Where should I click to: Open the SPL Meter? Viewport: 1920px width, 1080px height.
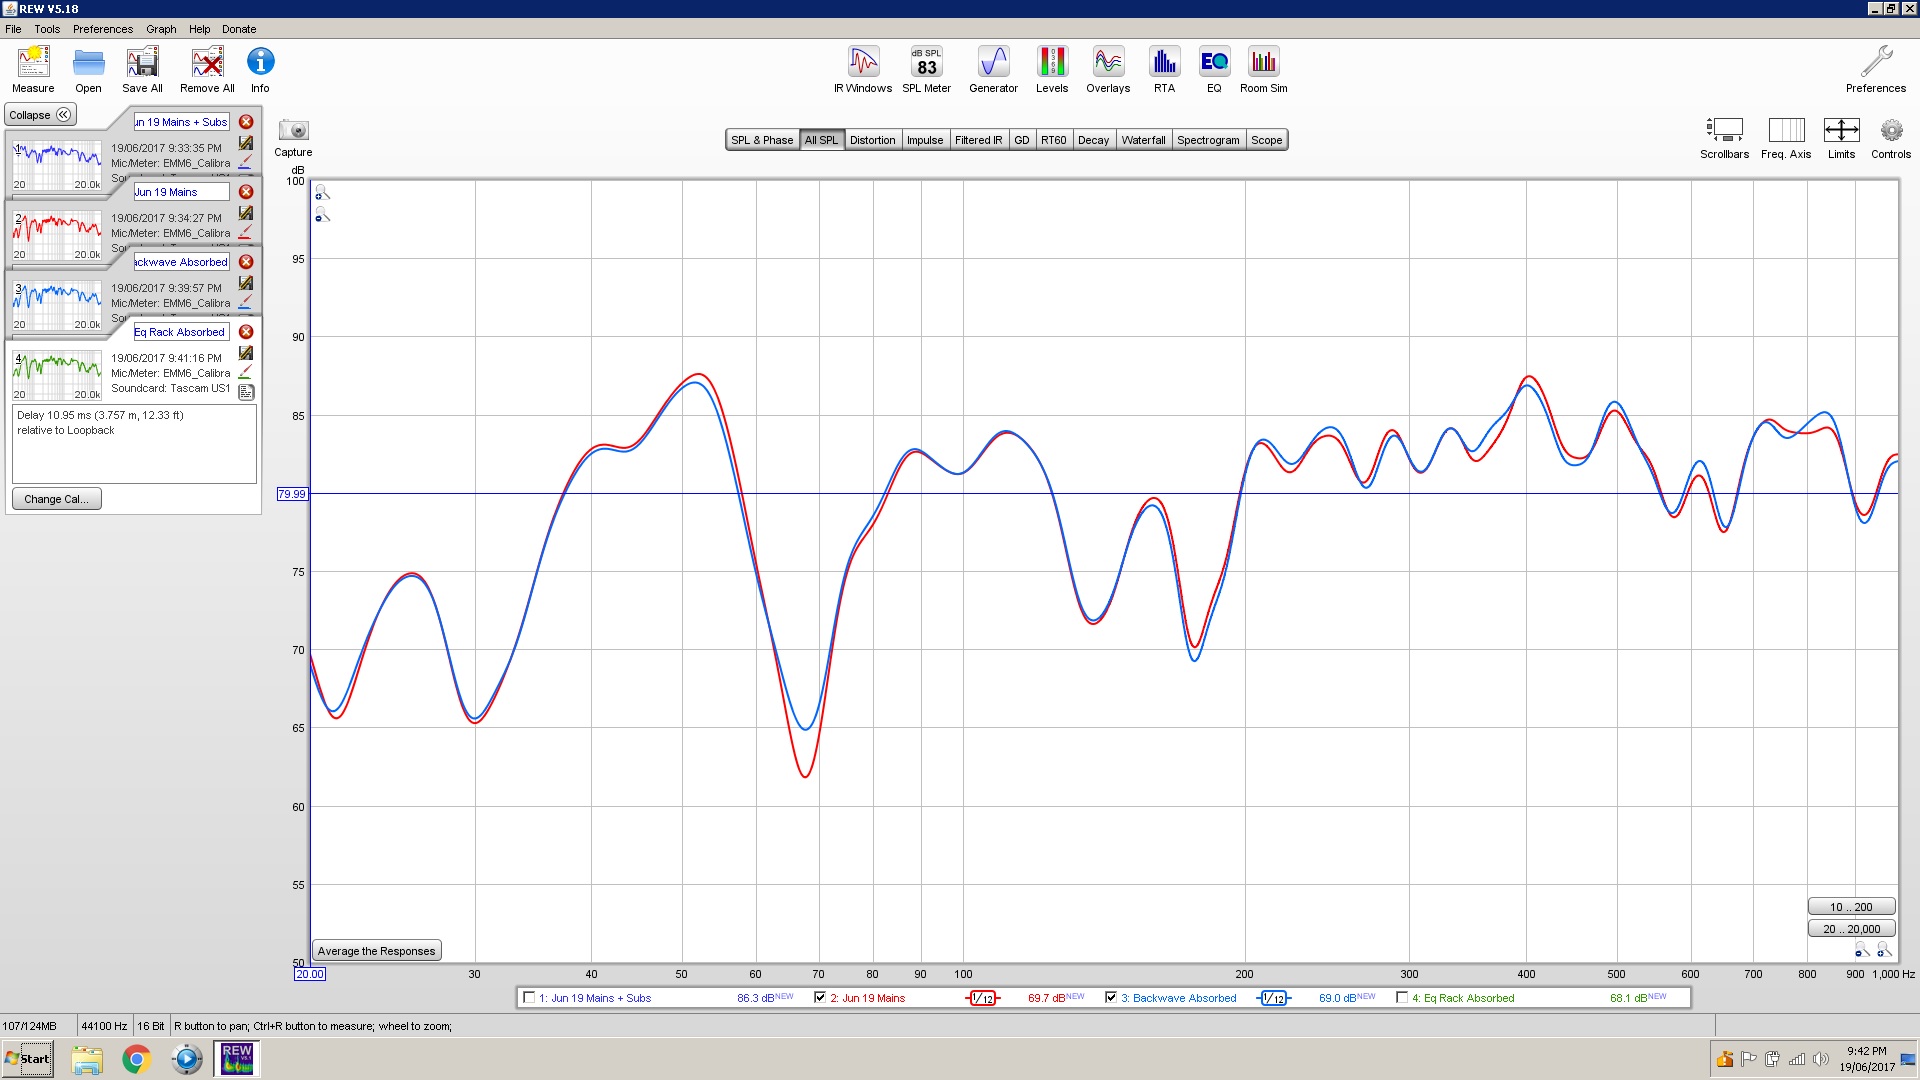[926, 70]
